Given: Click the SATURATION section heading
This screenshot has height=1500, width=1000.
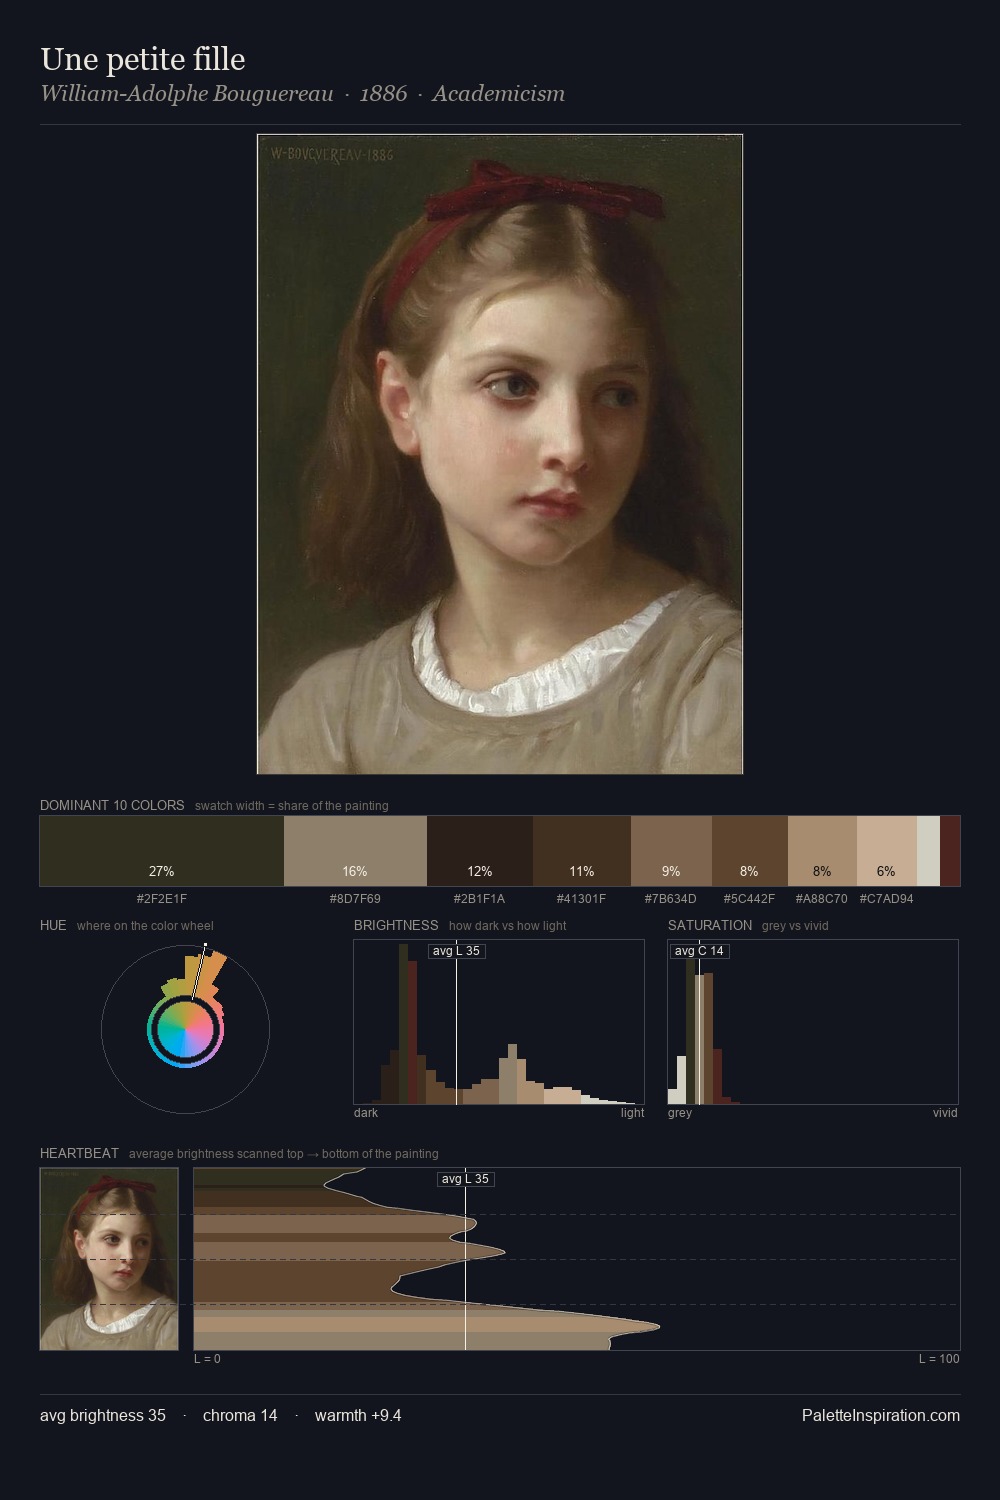Looking at the screenshot, I should pyautogui.click(x=710, y=925).
